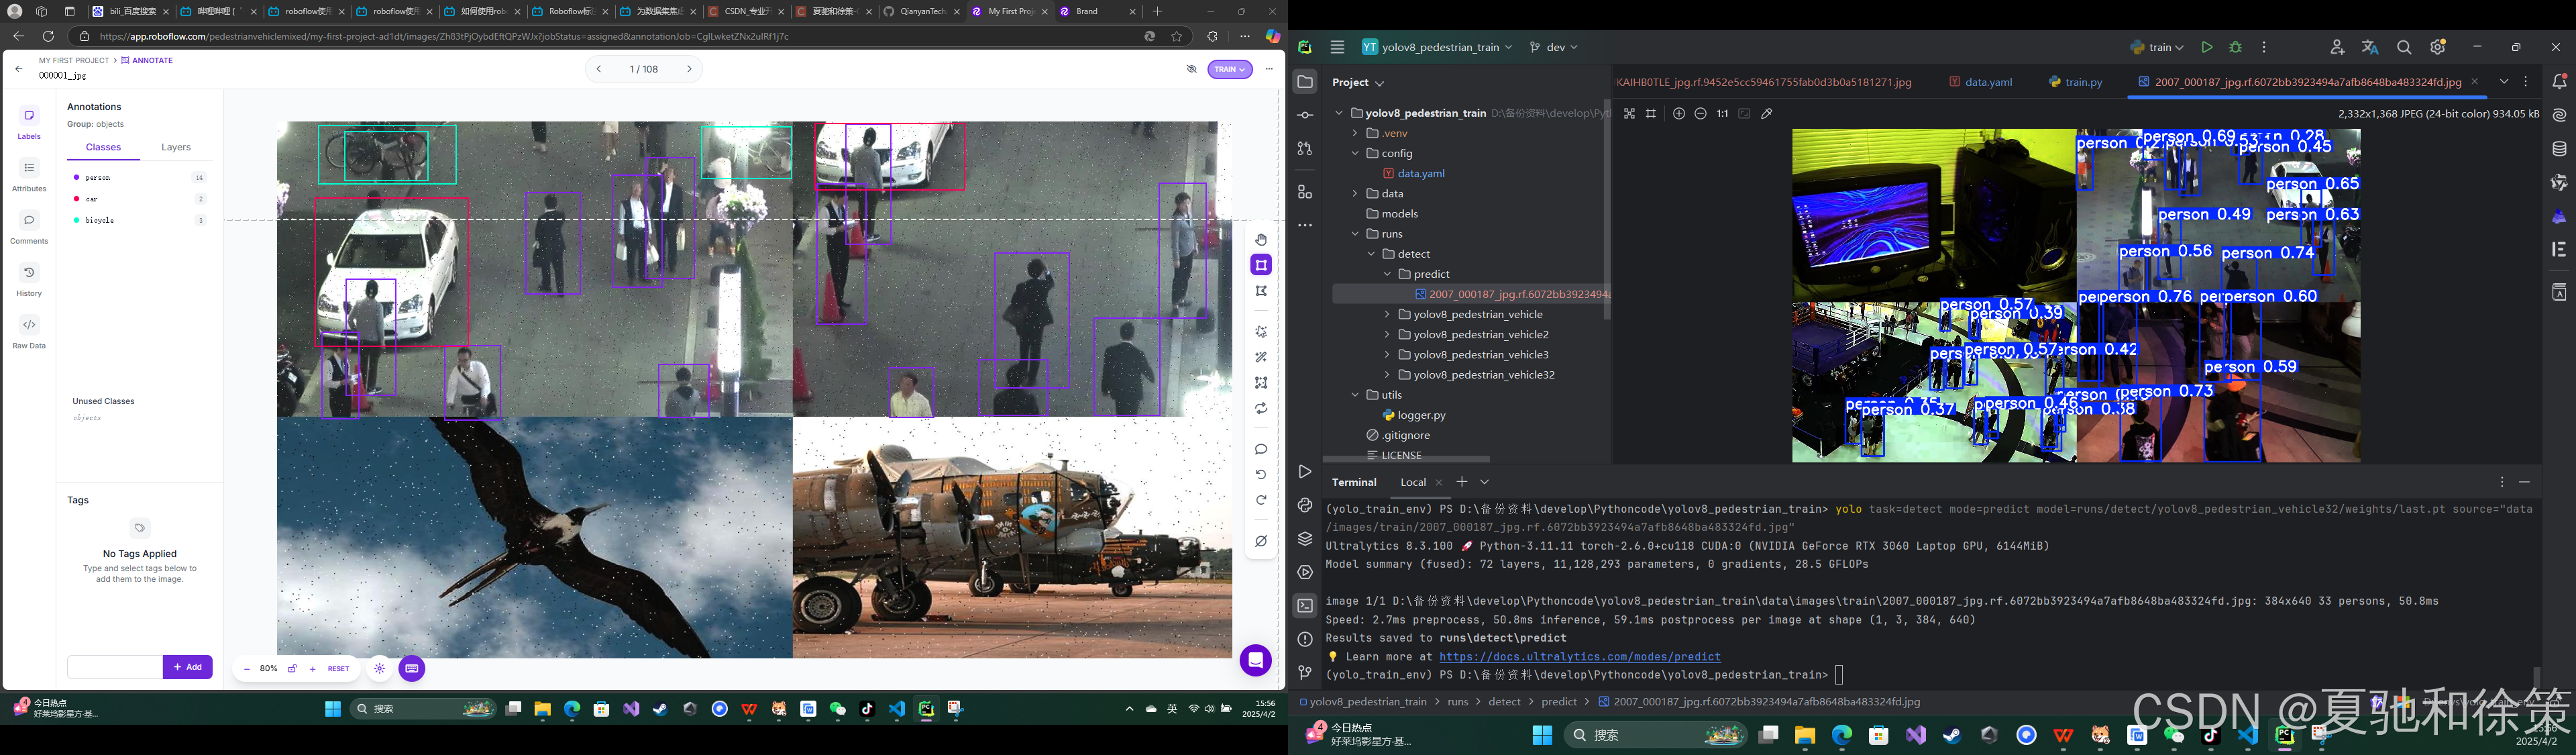Expand the yolov8_pedestrian_vehicle2 folder

click(1387, 335)
